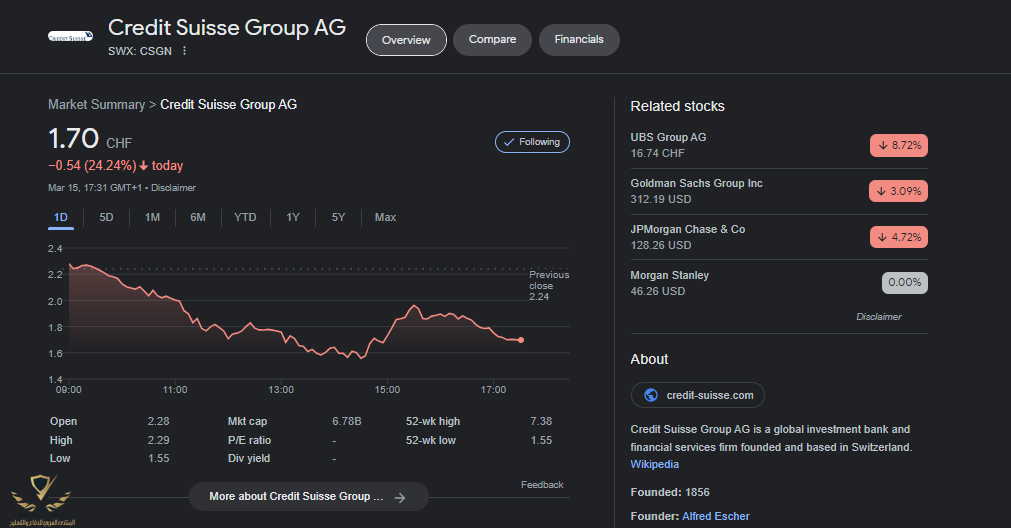Click the 1.70 CHF current price
Image resolution: width=1011 pixels, height=528 pixels.
coord(90,139)
